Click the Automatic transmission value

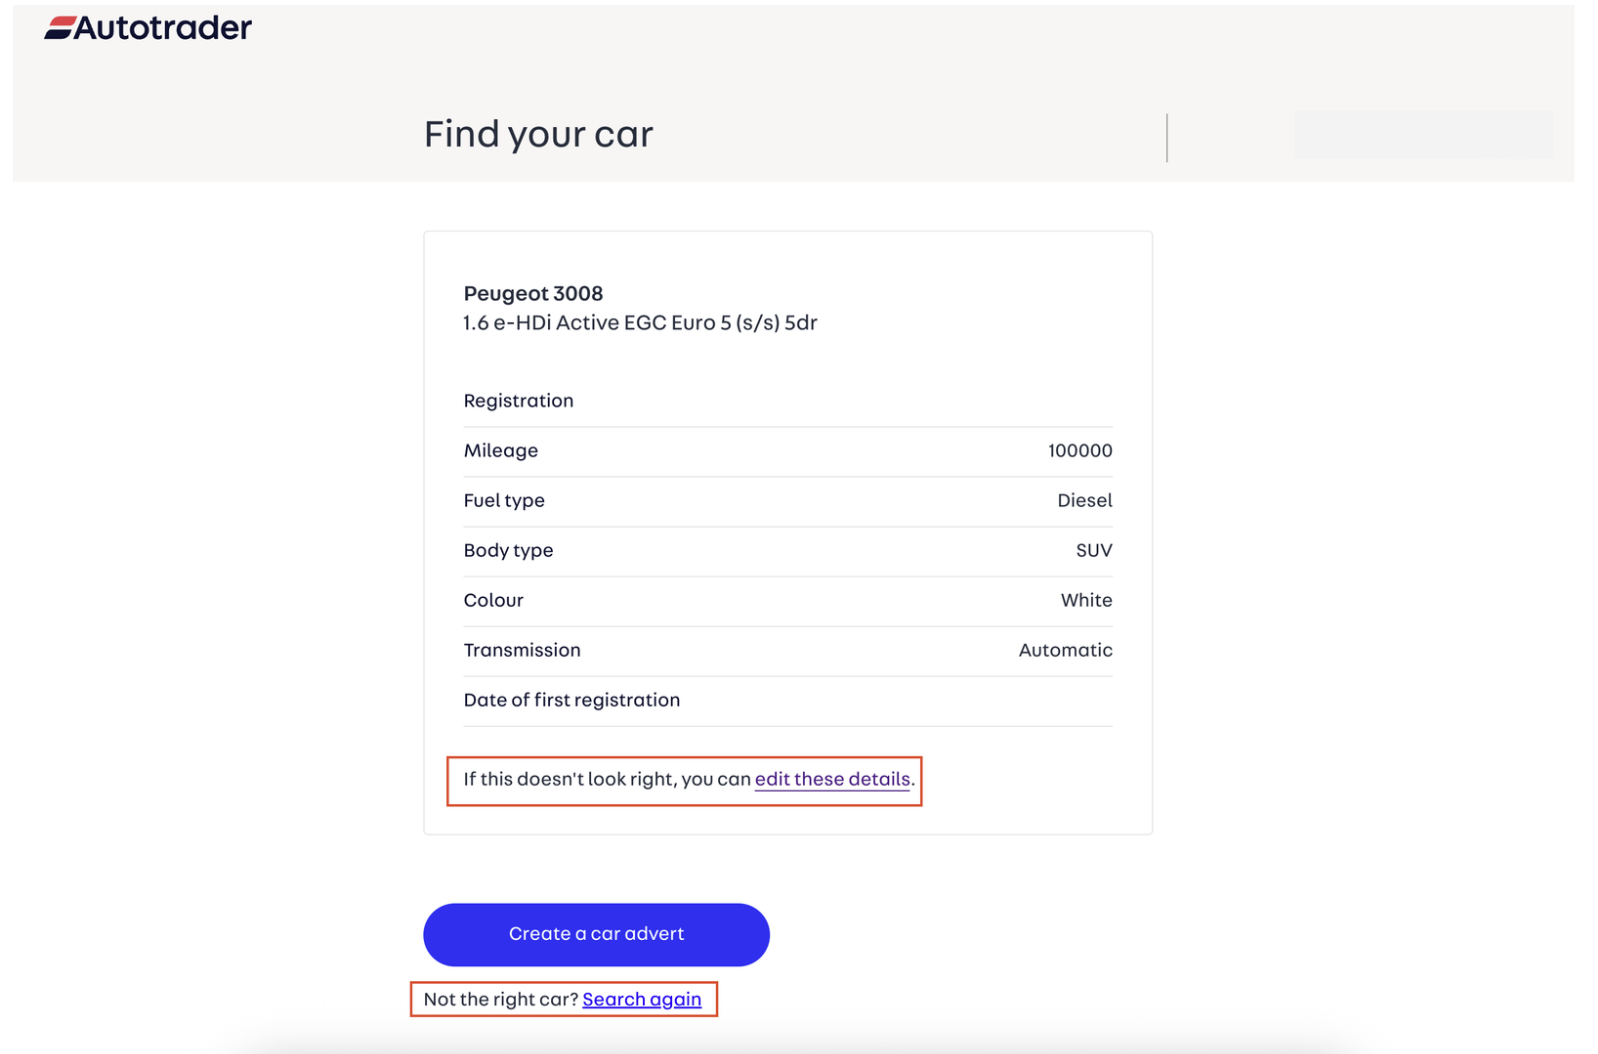pyautogui.click(x=1065, y=651)
